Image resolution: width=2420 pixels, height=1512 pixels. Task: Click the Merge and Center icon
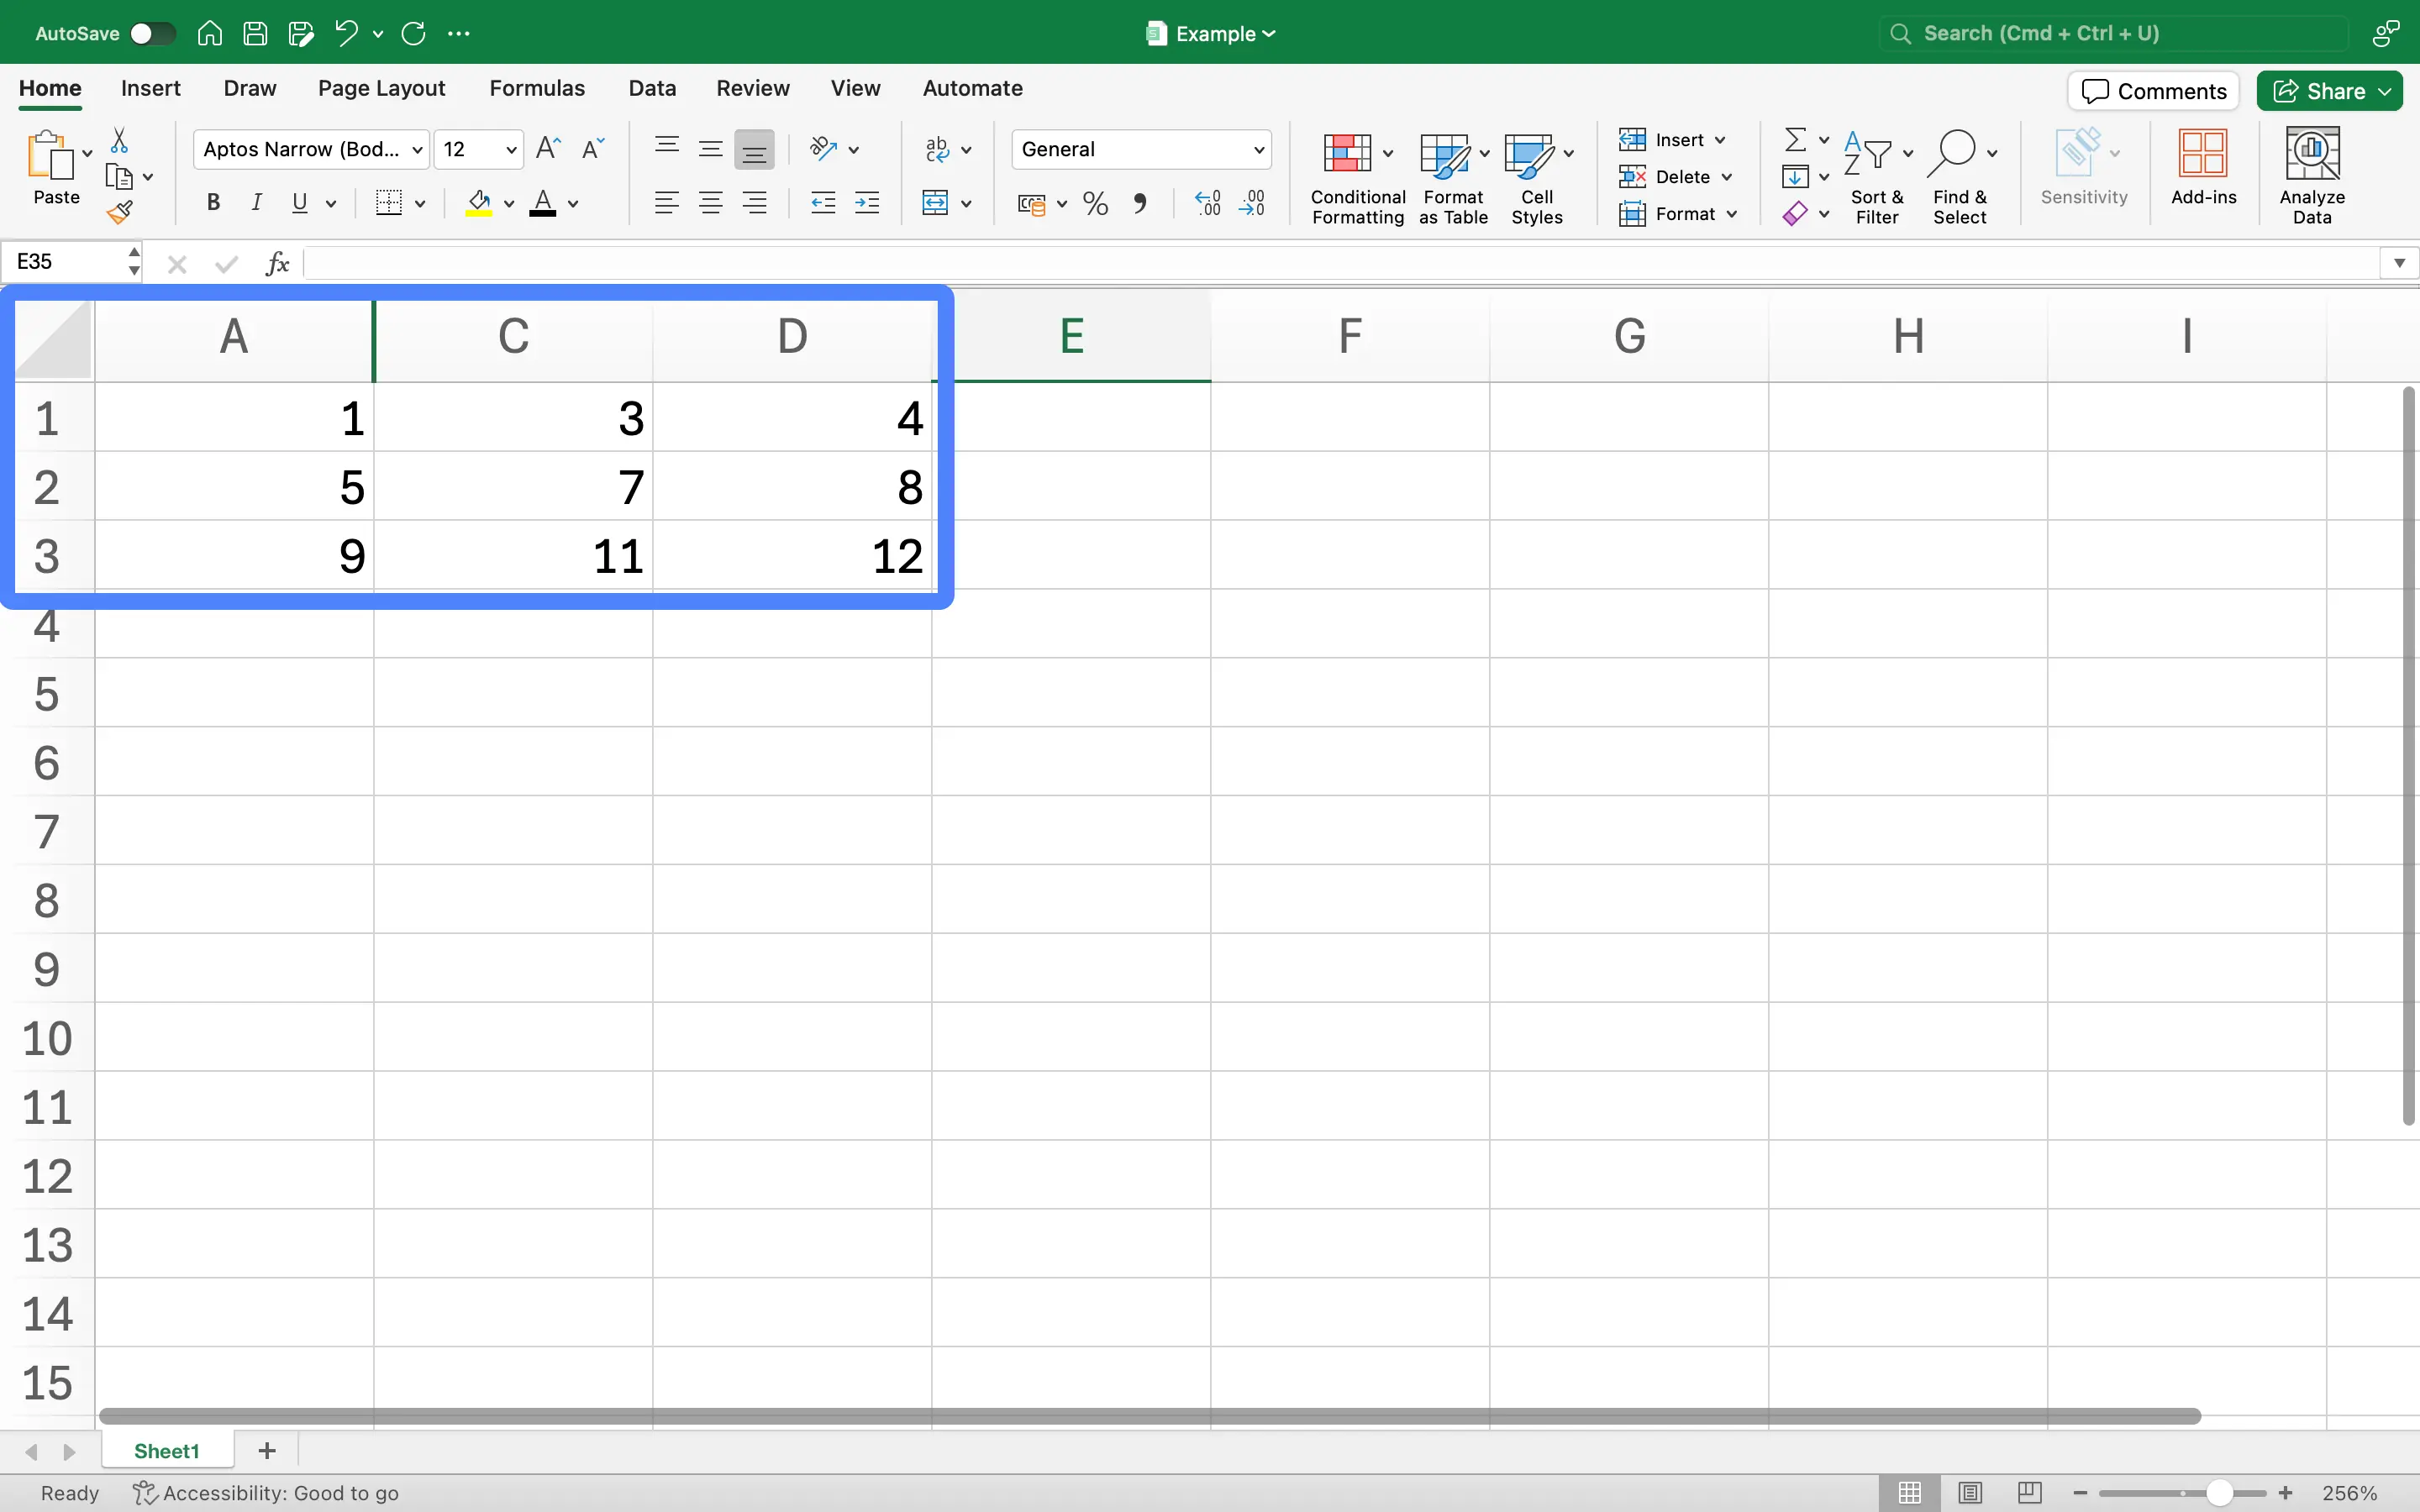[935, 203]
